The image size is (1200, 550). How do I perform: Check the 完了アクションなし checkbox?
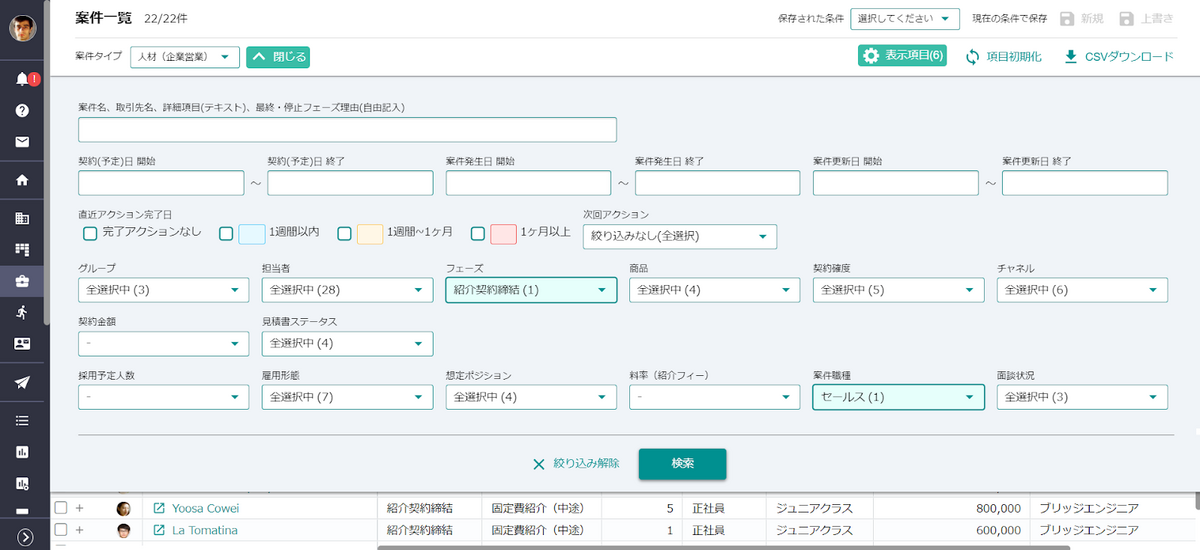click(x=90, y=234)
